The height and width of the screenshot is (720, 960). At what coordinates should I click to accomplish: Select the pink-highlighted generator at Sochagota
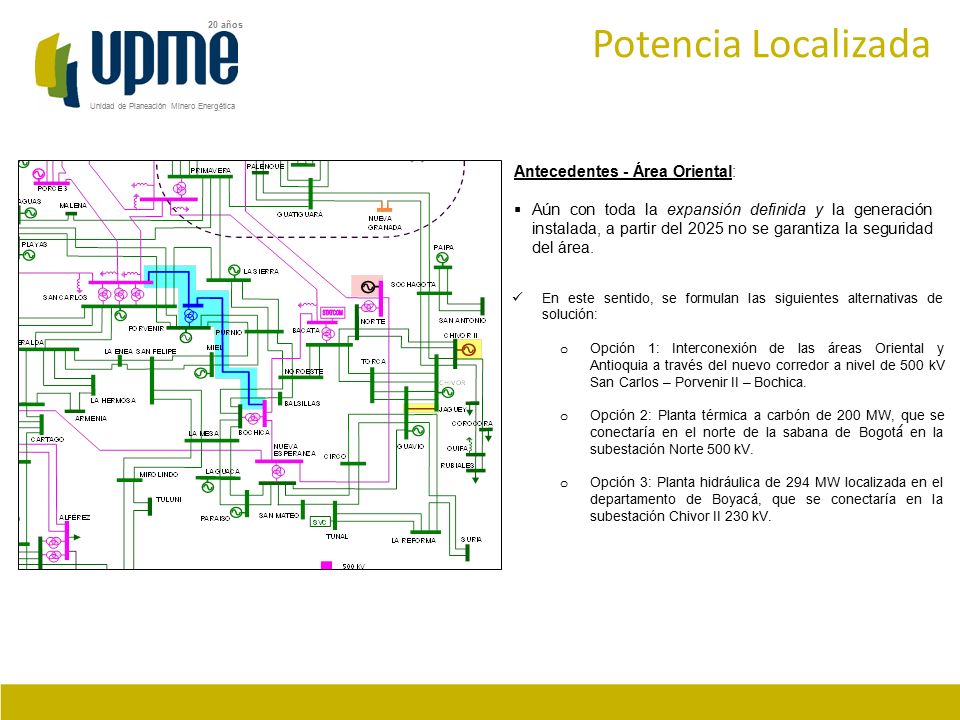(x=367, y=287)
